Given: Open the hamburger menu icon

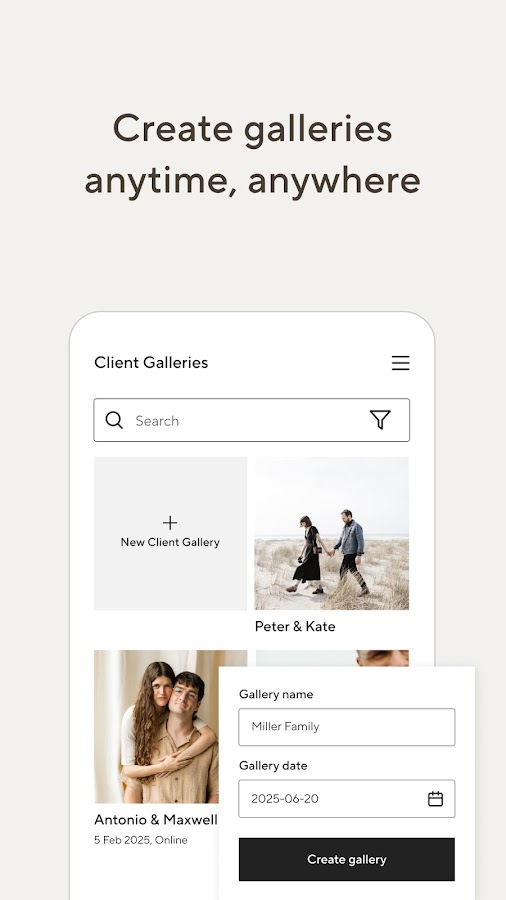Looking at the screenshot, I should click(x=400, y=363).
